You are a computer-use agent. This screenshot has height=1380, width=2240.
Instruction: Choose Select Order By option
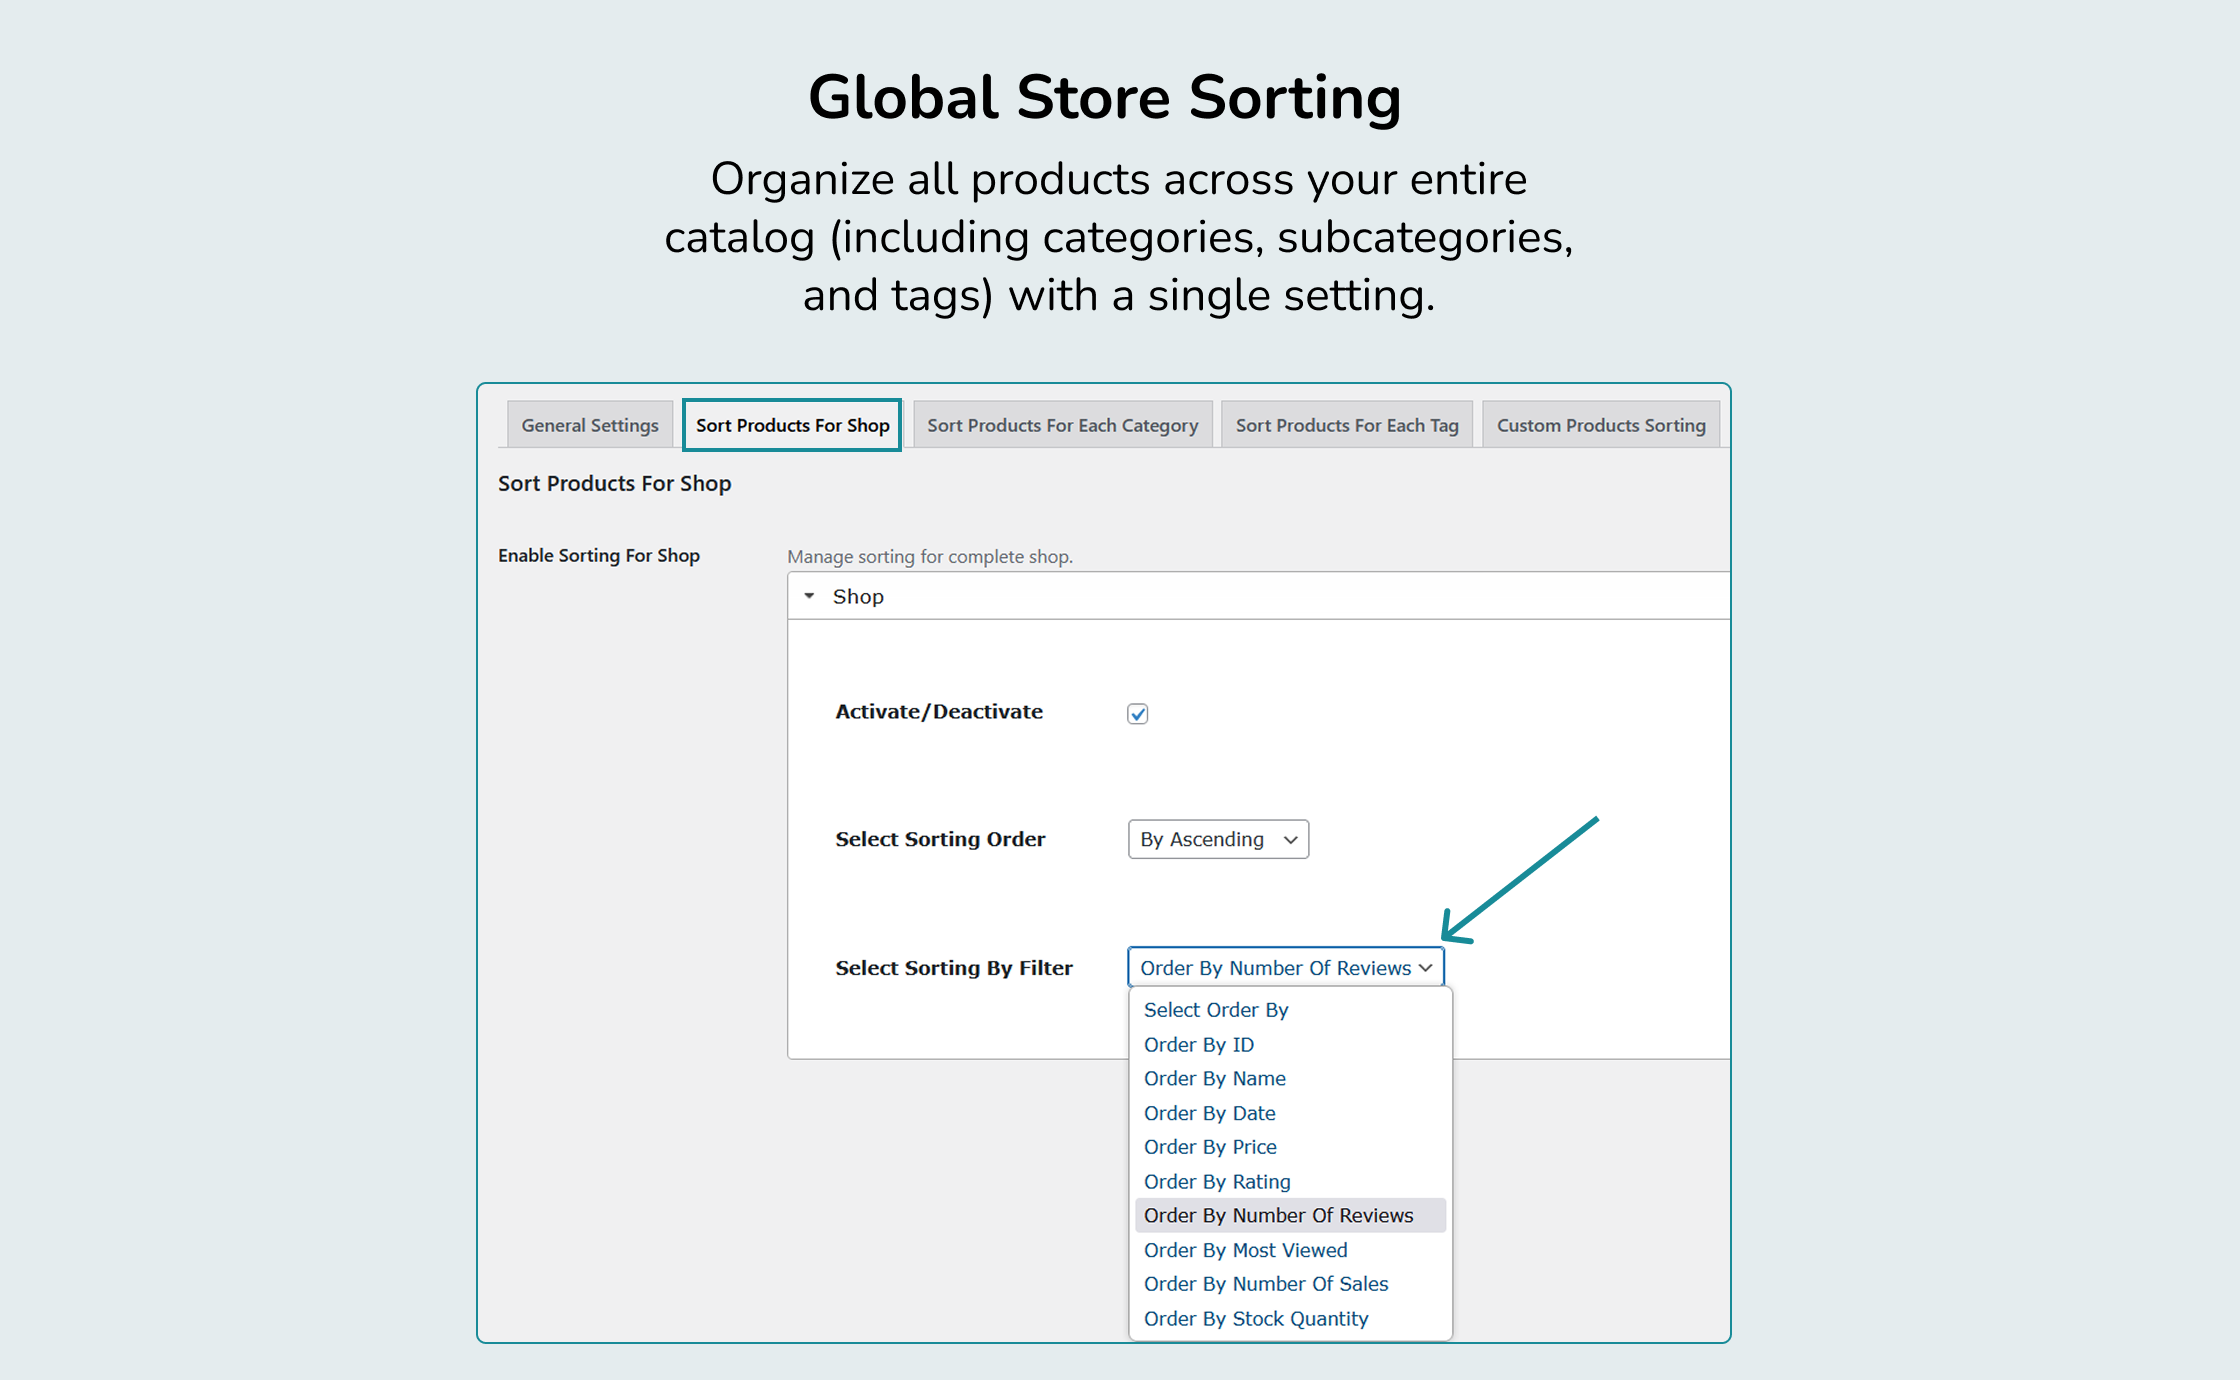pyautogui.click(x=1215, y=1010)
